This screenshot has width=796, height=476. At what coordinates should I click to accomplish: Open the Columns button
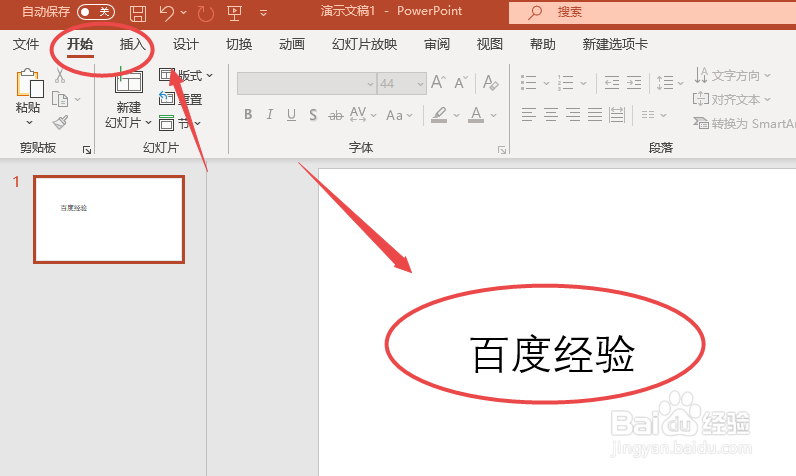click(653, 115)
